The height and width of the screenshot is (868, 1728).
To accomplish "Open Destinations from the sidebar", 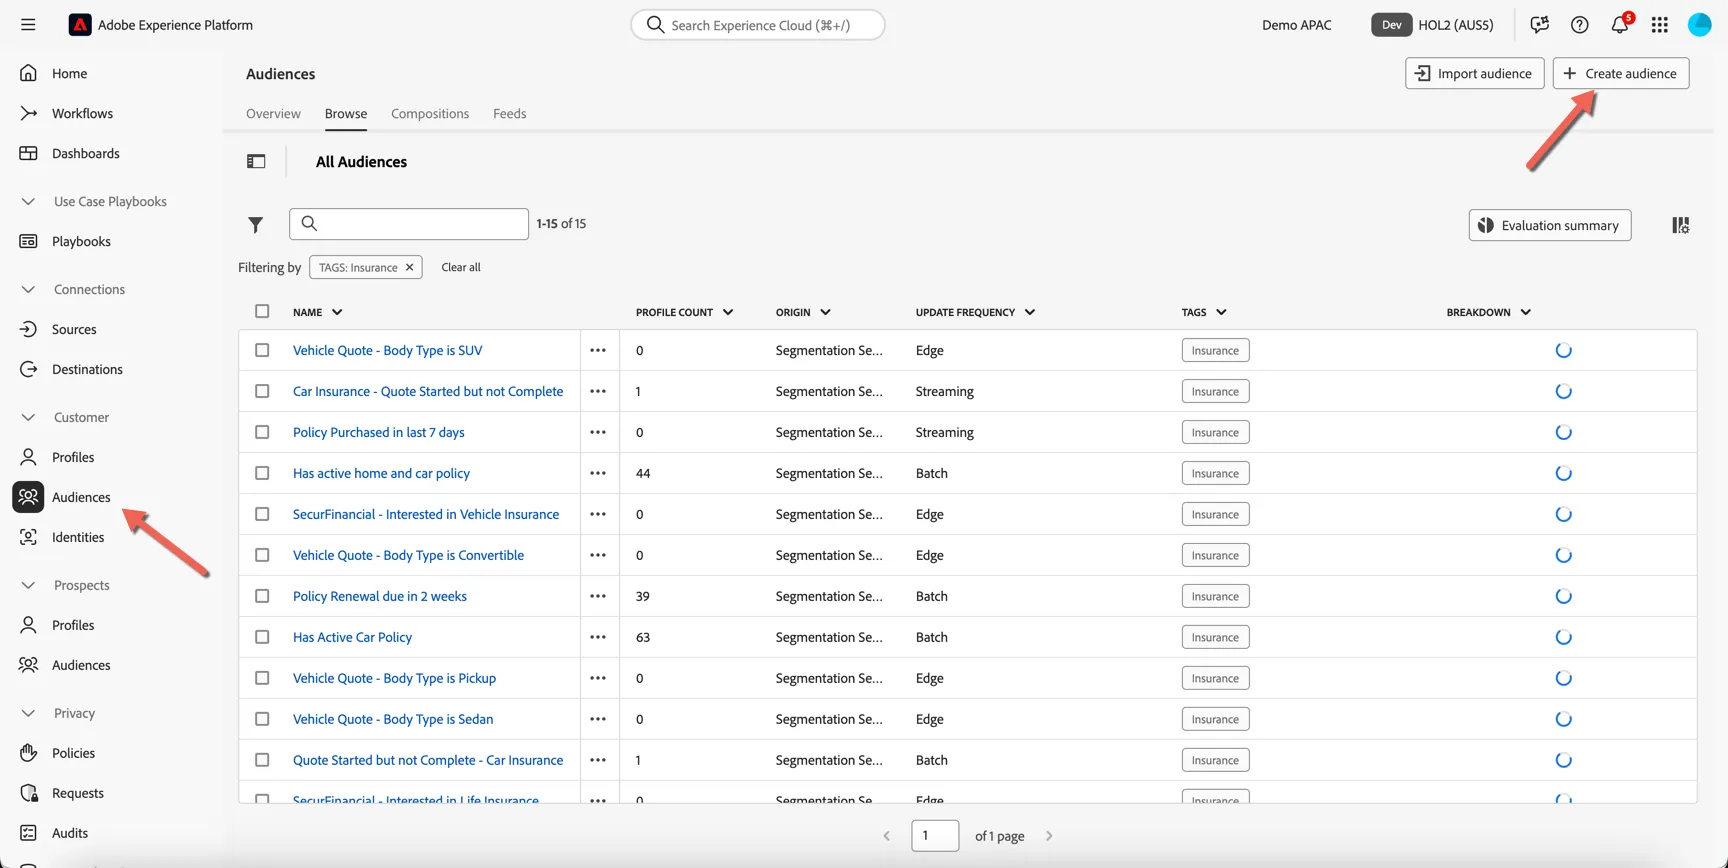I will (x=87, y=369).
